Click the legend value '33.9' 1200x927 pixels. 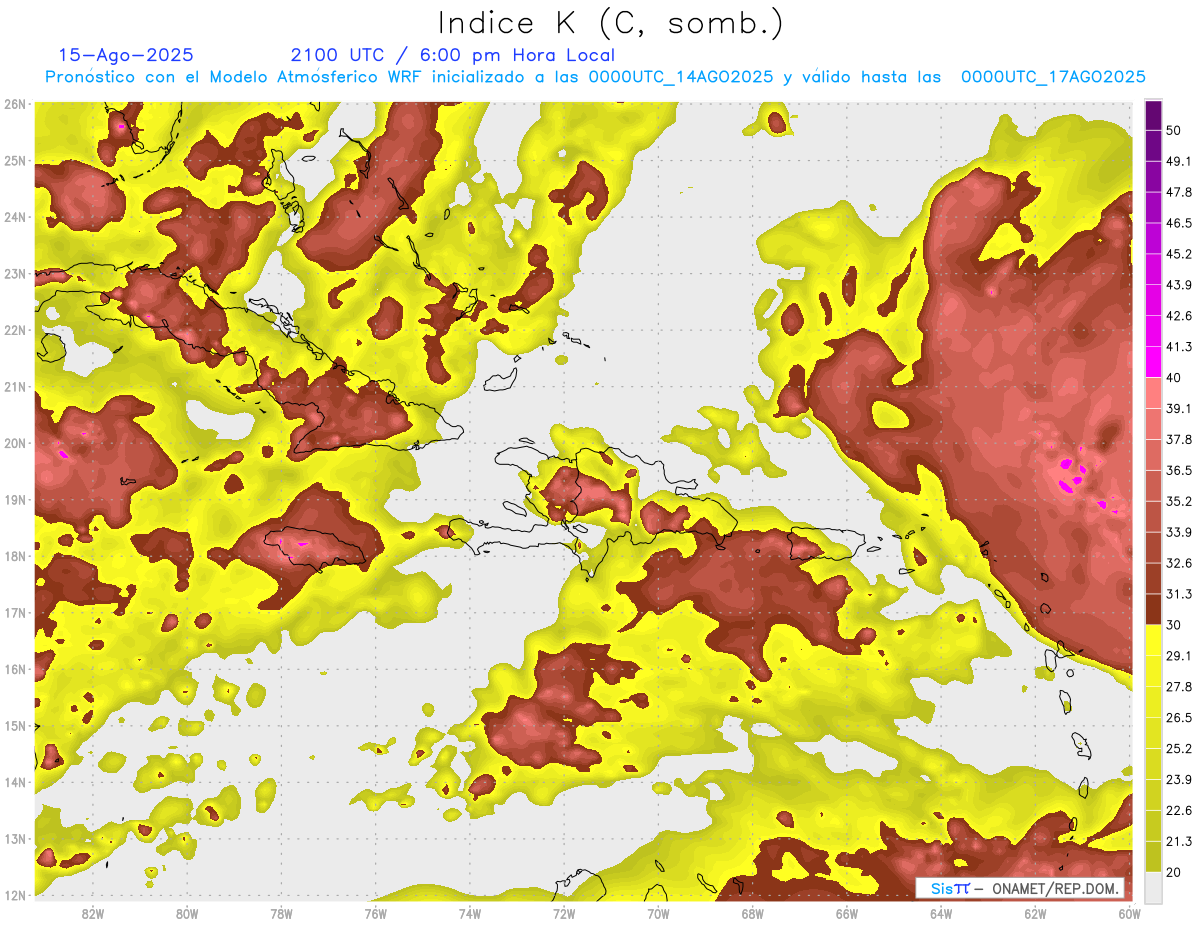pyautogui.click(x=1178, y=532)
